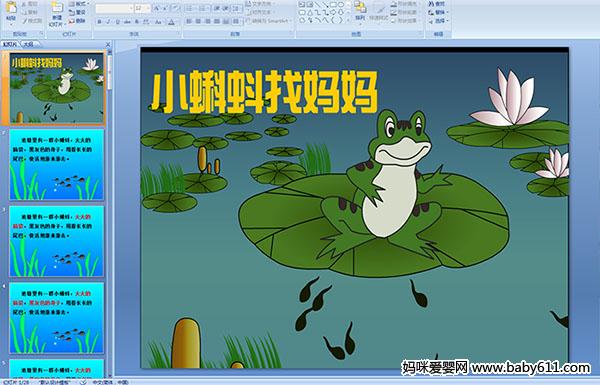
Task: Click the Change Case (Aa) icon
Action: (158, 22)
